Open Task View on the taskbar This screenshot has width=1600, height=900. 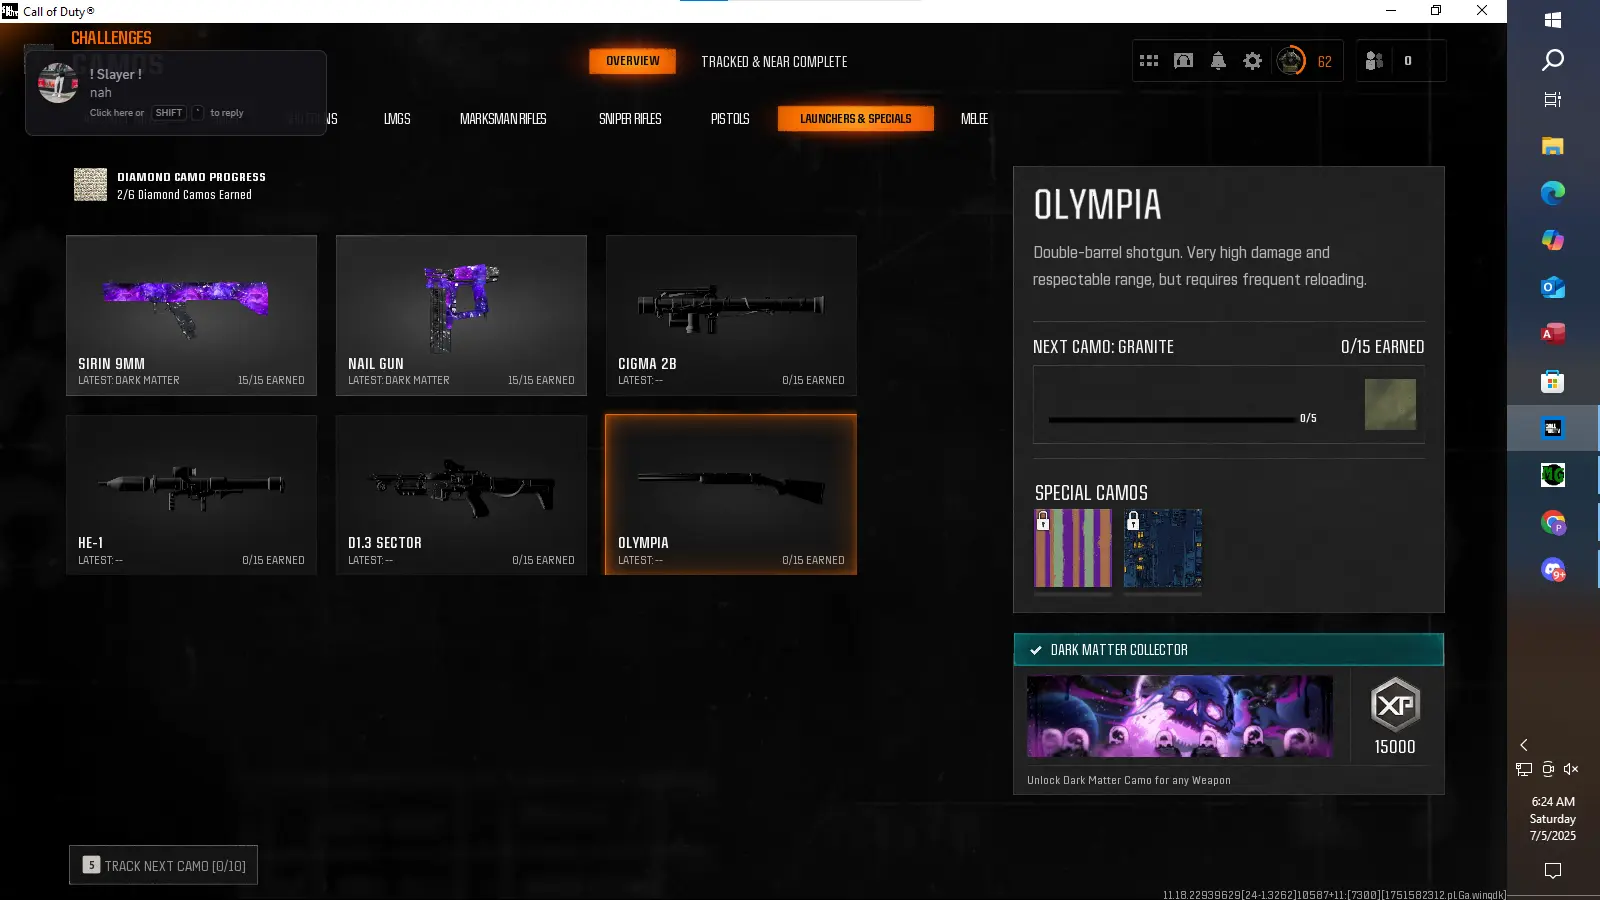(1553, 99)
